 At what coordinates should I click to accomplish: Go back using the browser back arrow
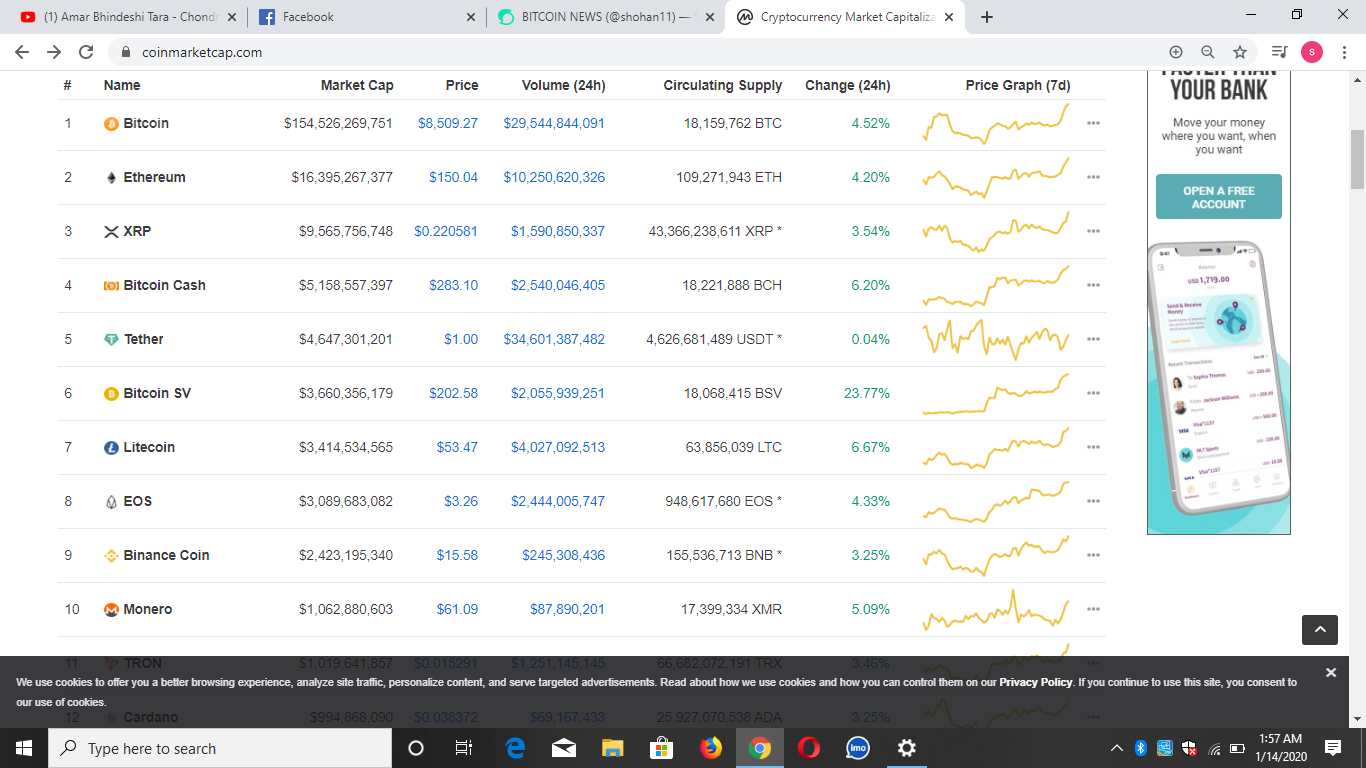tap(22, 52)
